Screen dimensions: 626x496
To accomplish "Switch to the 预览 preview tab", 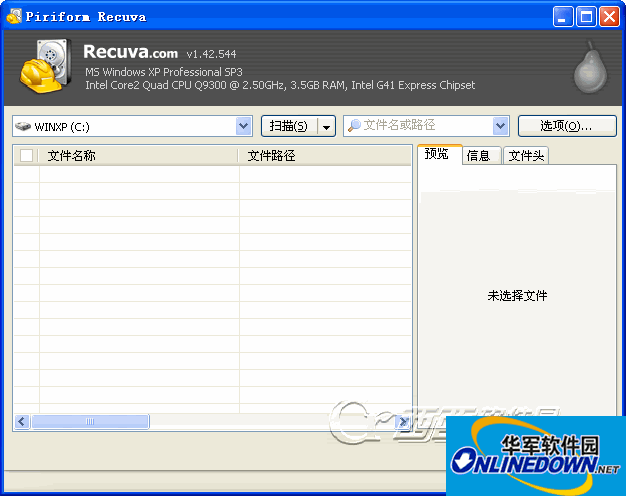I will [x=439, y=154].
